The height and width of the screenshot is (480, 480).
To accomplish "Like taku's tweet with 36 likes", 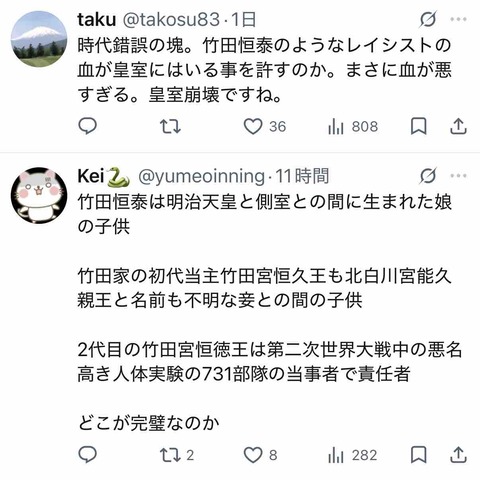I will click(265, 127).
